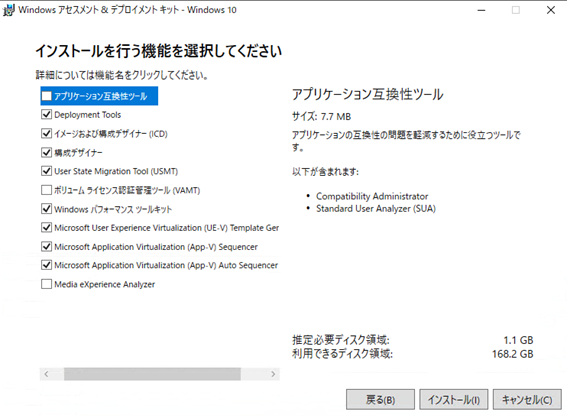Click the Compatibility Administrator list item
Image resolution: width=567 pixels, height=418 pixels.
pyautogui.click(x=372, y=196)
